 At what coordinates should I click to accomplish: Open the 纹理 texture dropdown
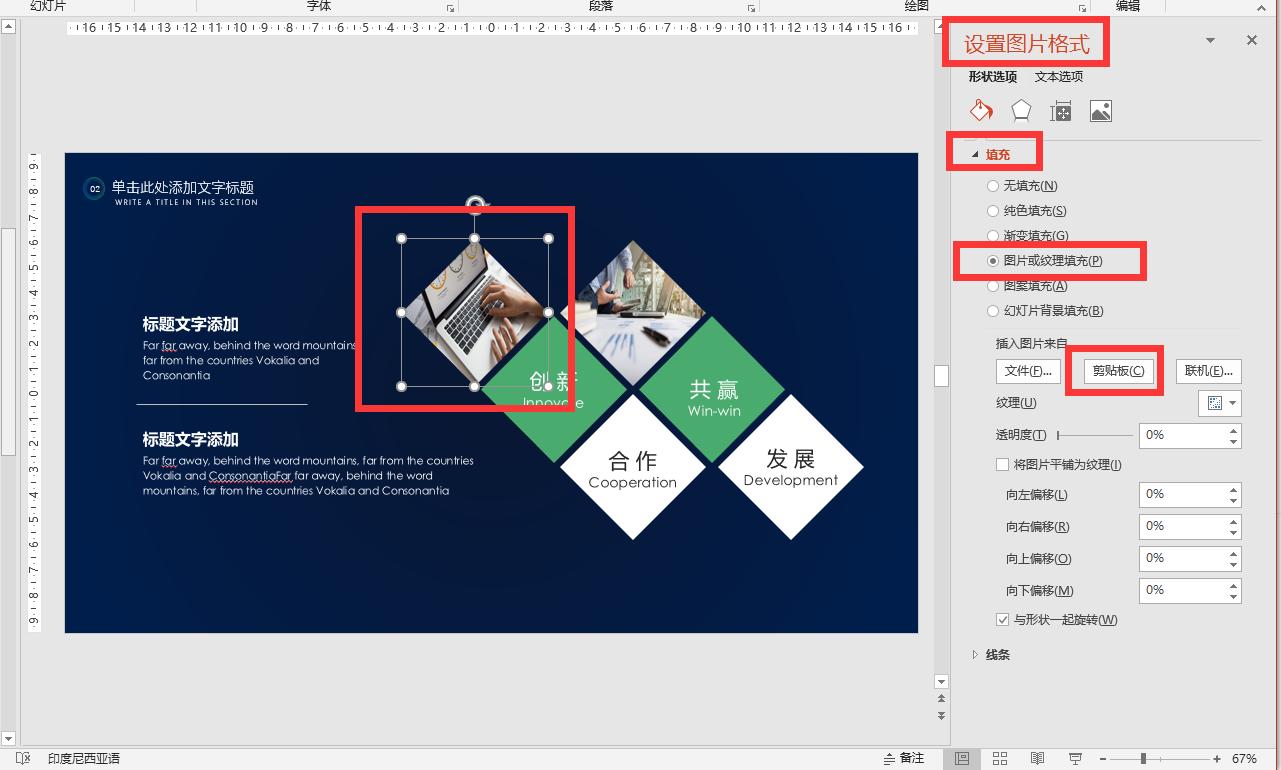pos(1220,403)
